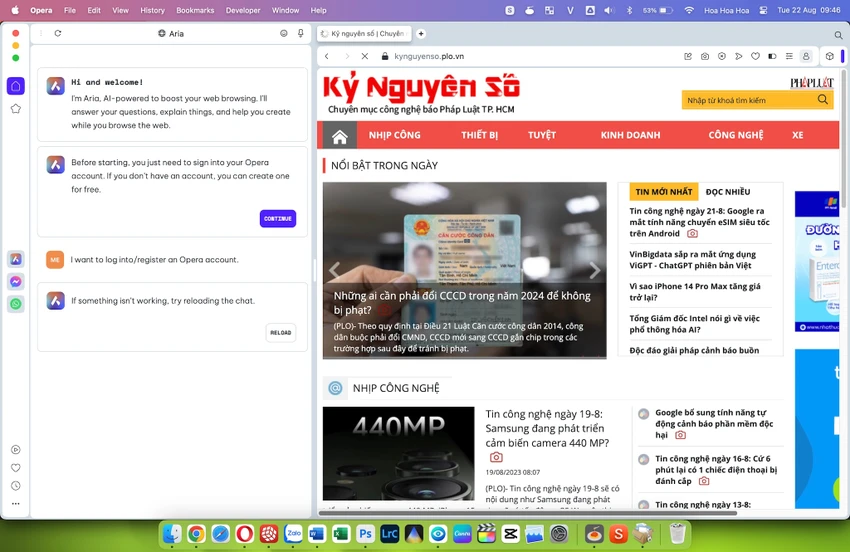Submit search with the magnifier in yellow box
Viewport: 850px width, 552px height.
coord(823,100)
